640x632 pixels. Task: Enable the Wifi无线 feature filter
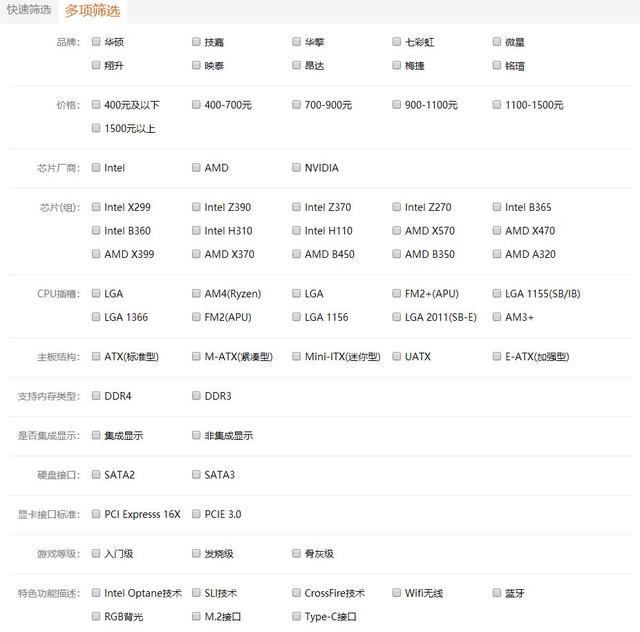click(396, 593)
